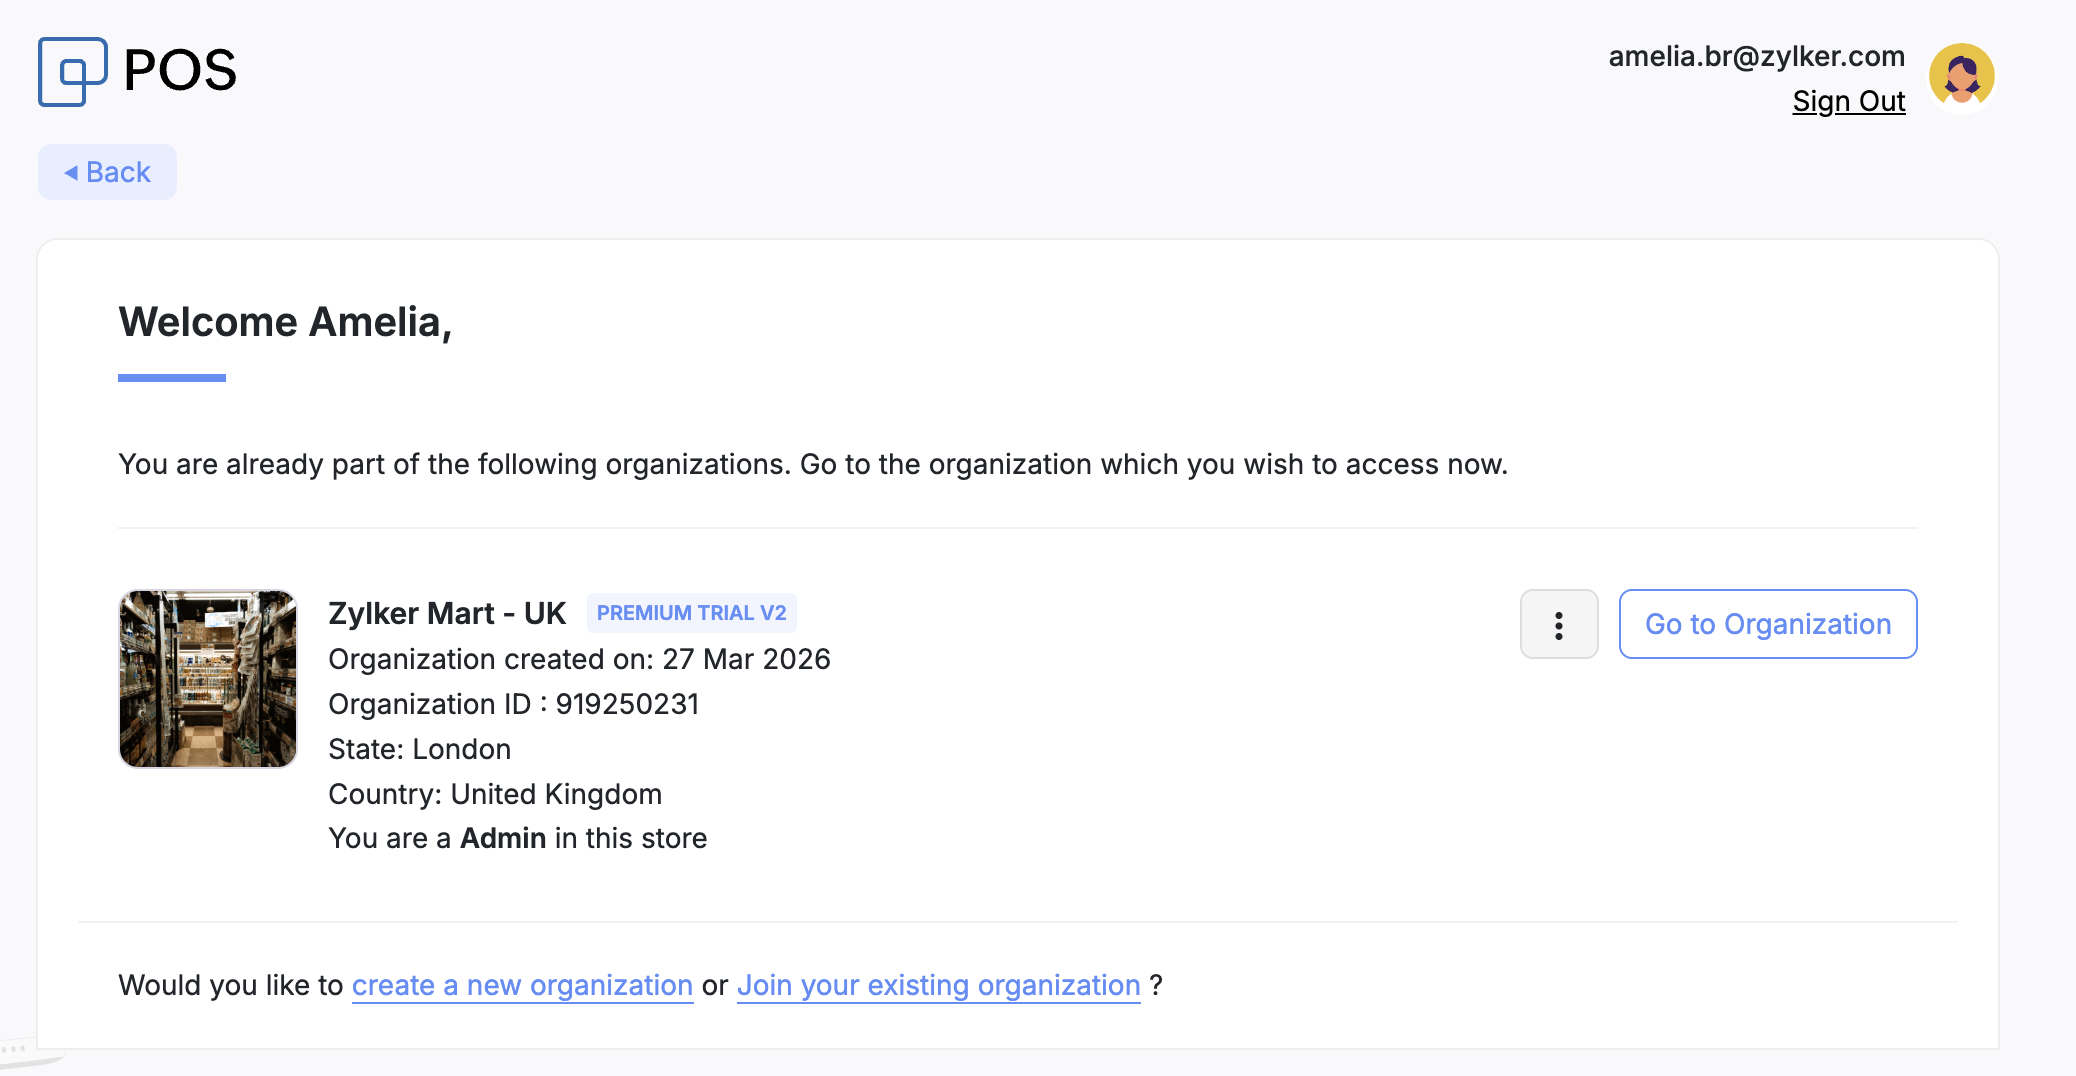2076x1076 pixels.
Task: Click the POS title text
Action: point(180,71)
